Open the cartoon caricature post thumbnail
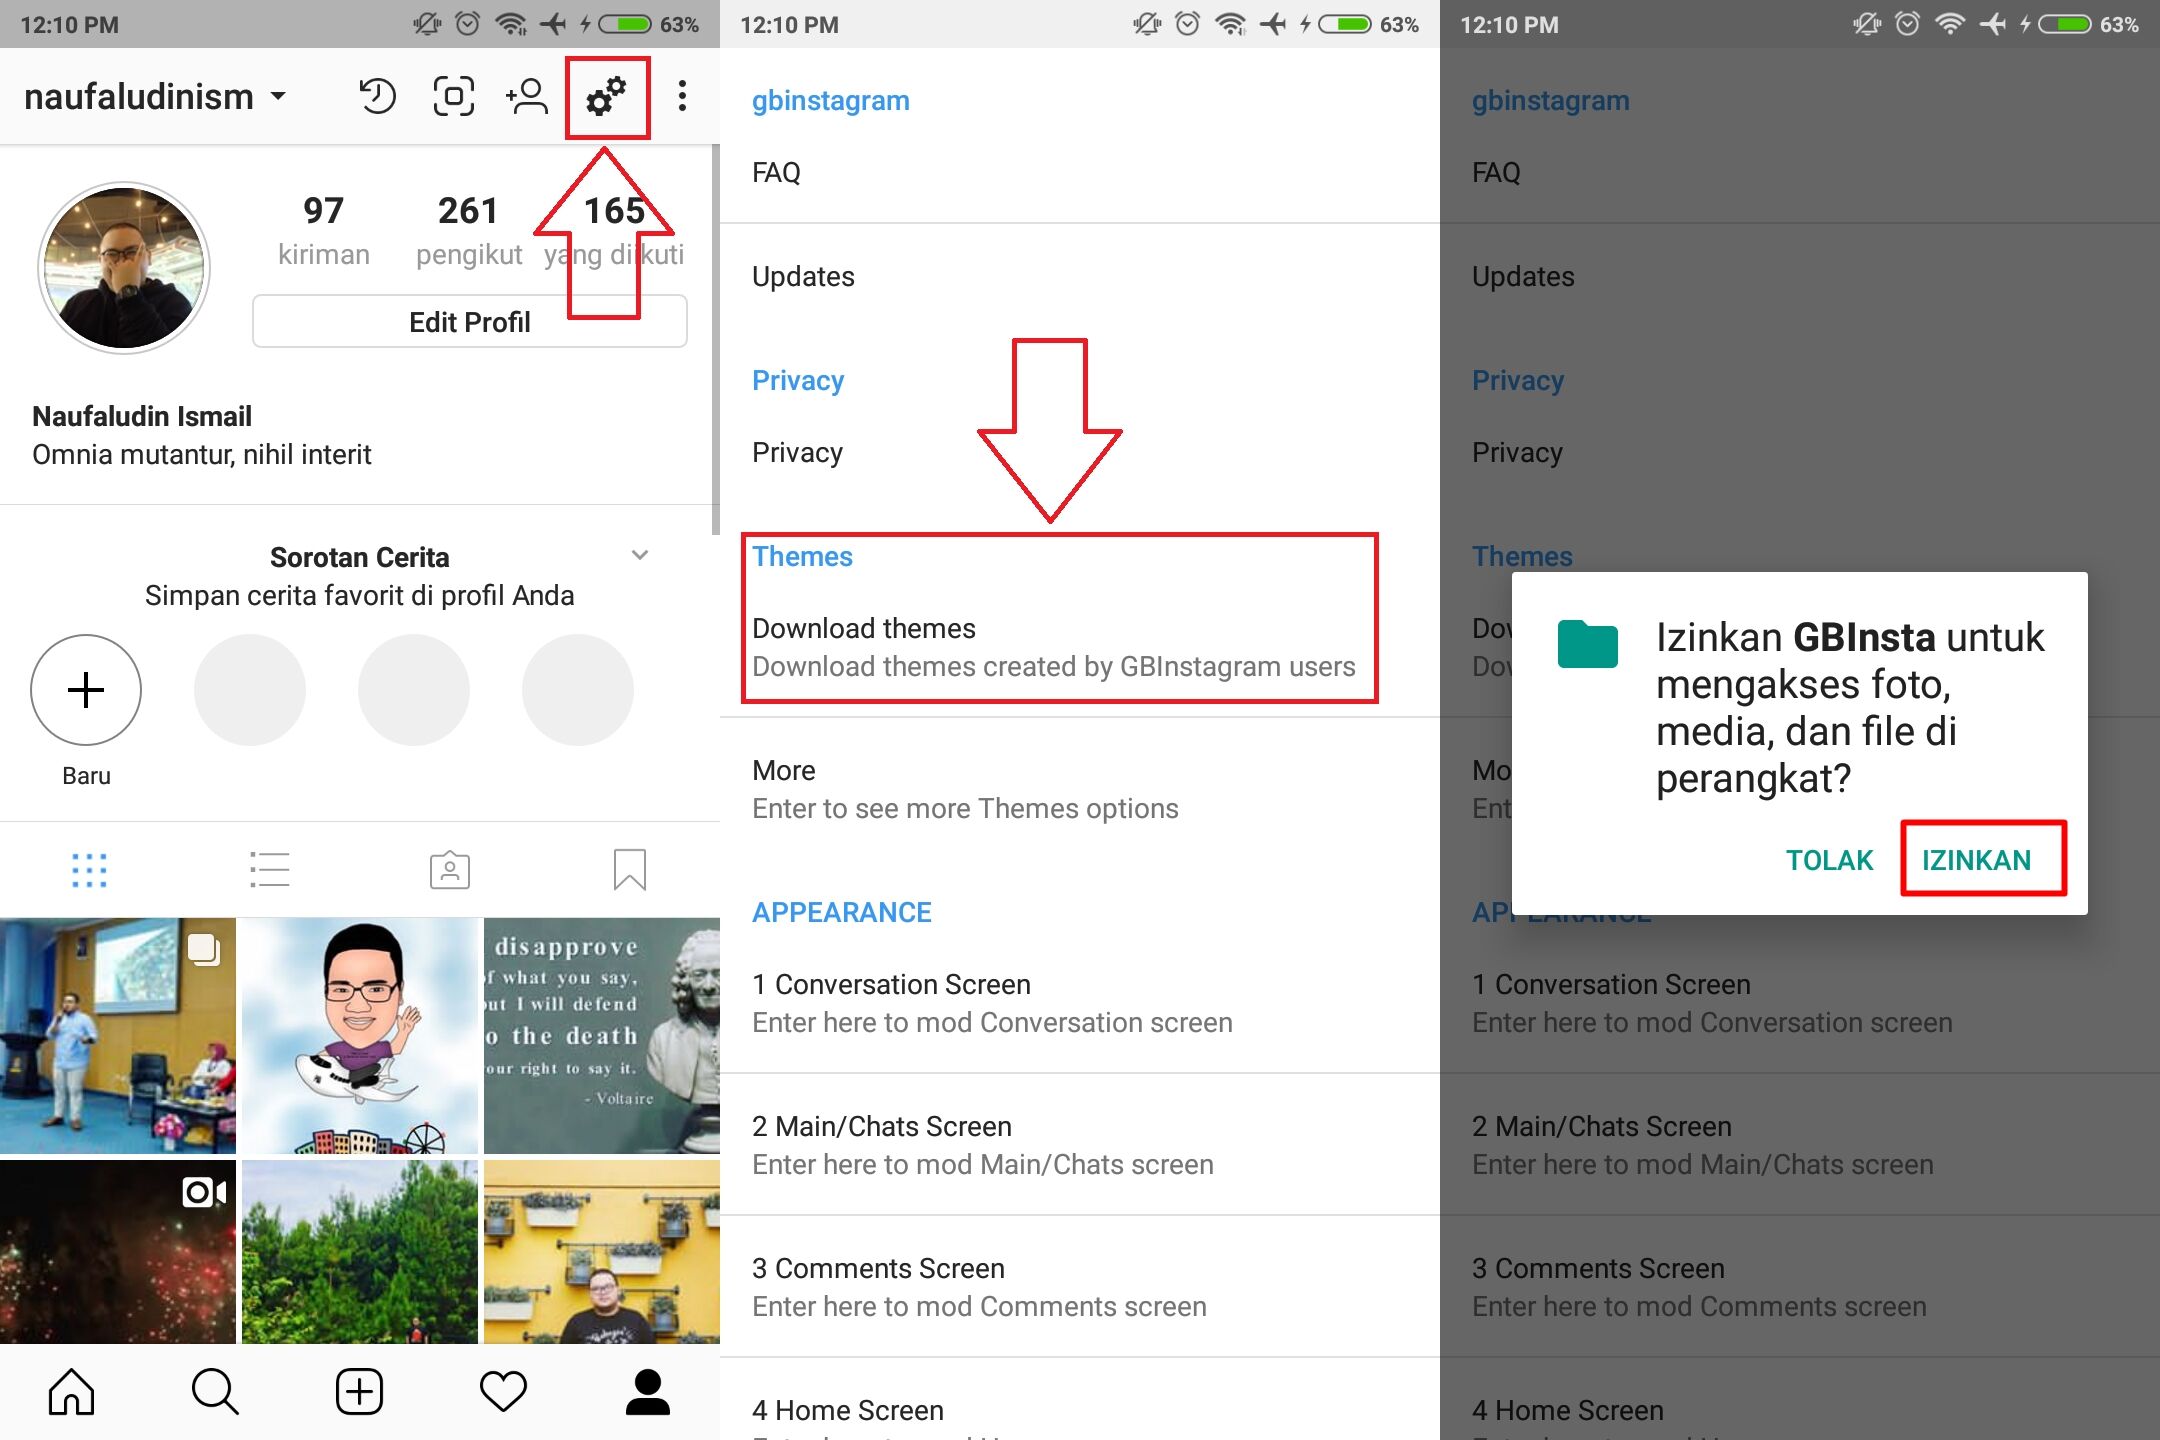Viewport: 2160px width, 1440px height. (x=360, y=1036)
